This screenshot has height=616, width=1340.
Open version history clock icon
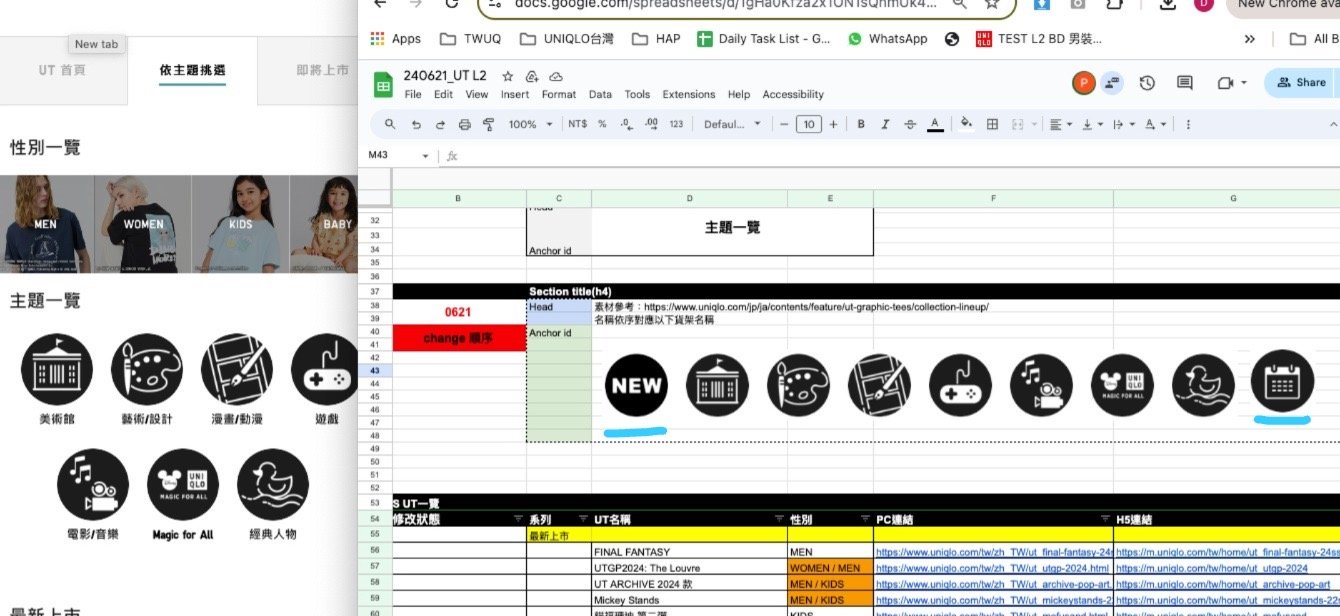tap(1147, 82)
